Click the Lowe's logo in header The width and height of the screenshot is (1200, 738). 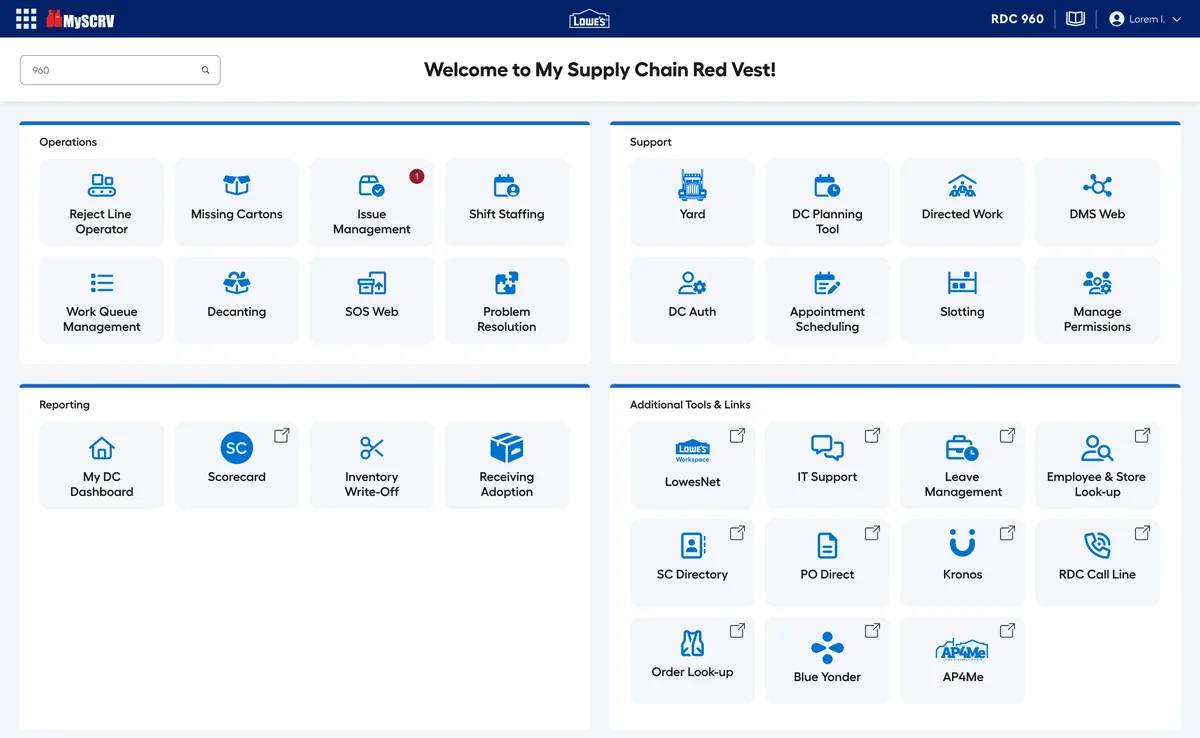(x=589, y=19)
